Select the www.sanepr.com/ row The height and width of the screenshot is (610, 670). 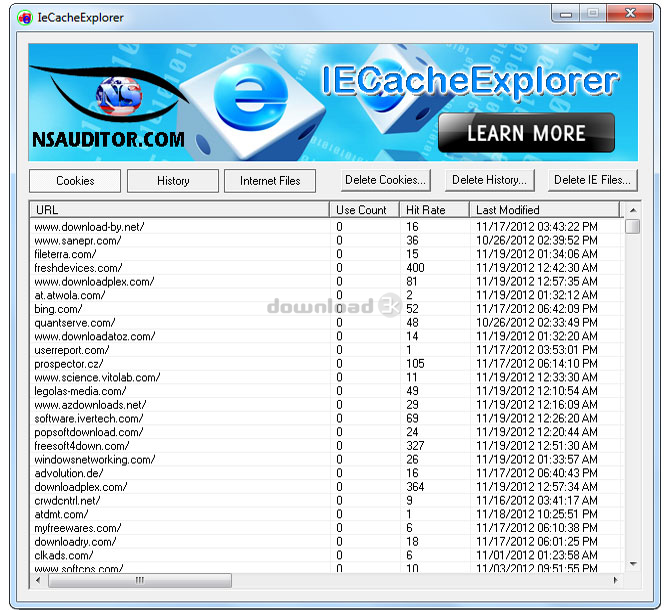pos(327,240)
